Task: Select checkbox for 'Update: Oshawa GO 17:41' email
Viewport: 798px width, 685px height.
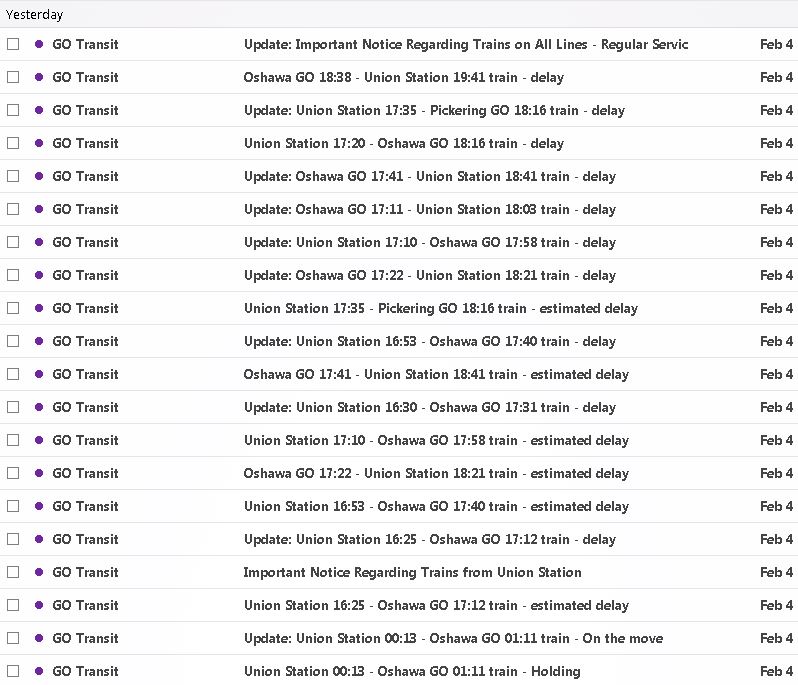Action: click(x=13, y=176)
